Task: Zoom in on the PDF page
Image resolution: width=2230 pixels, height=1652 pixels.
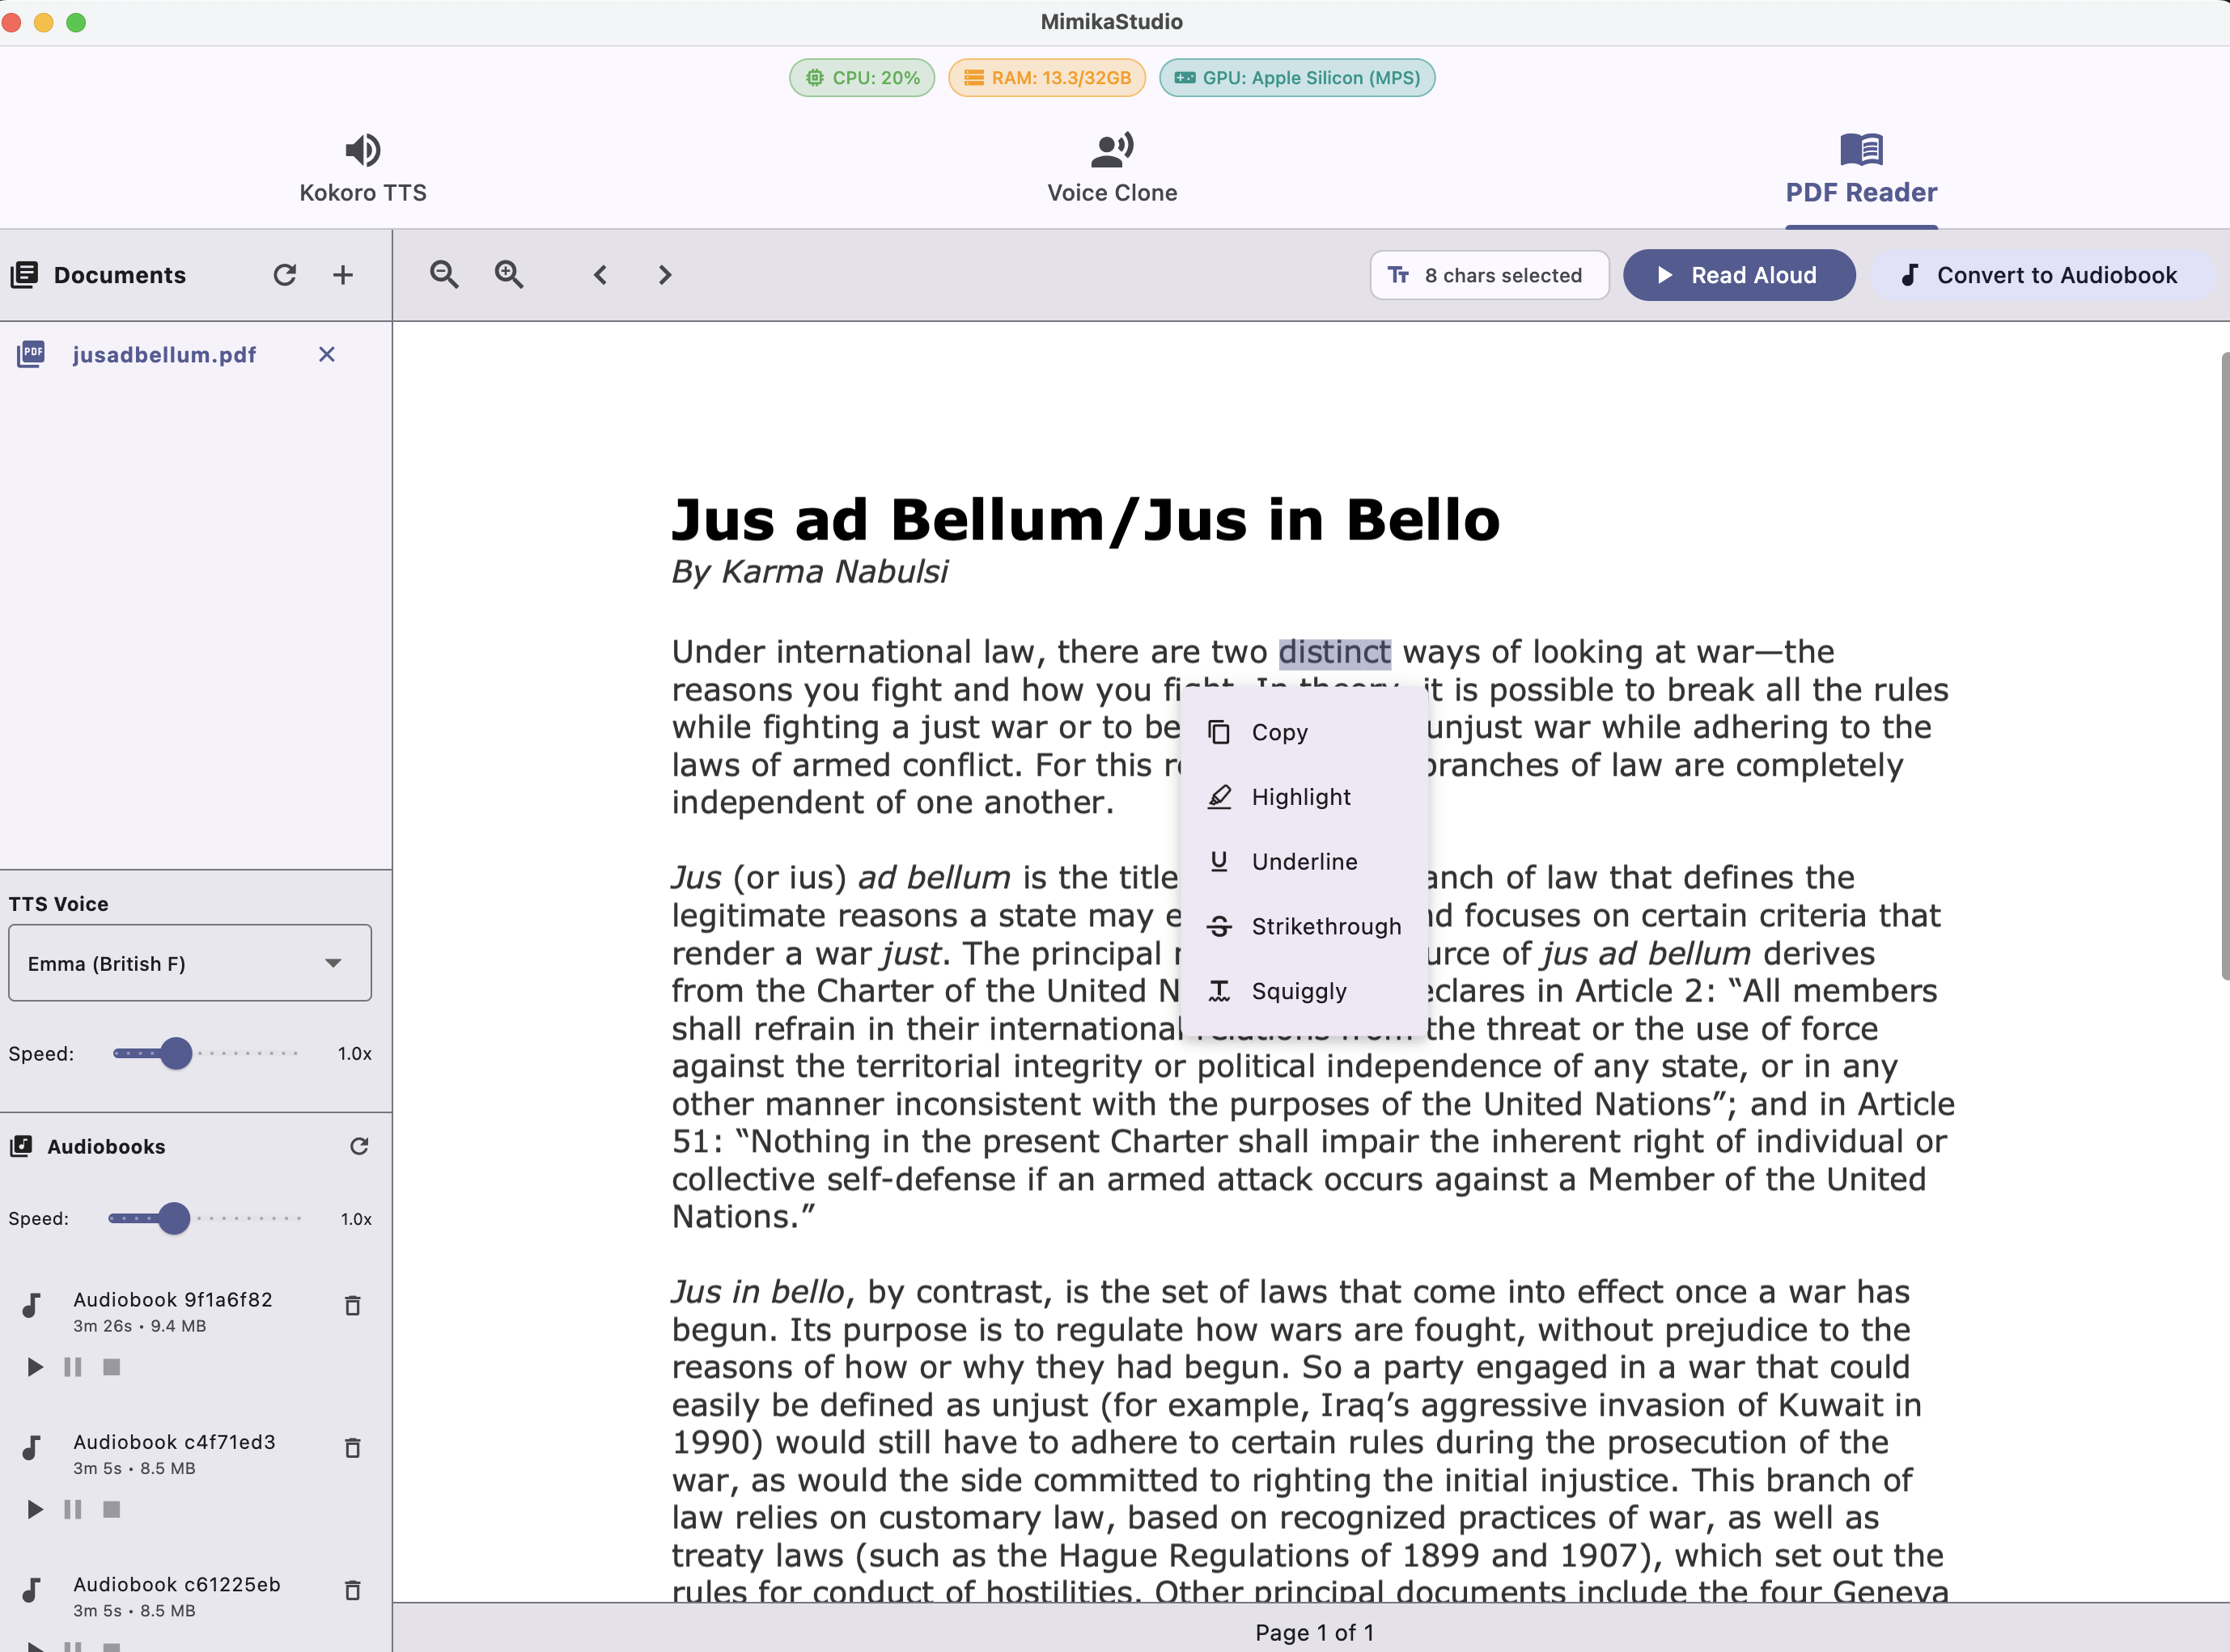Action: [x=509, y=274]
